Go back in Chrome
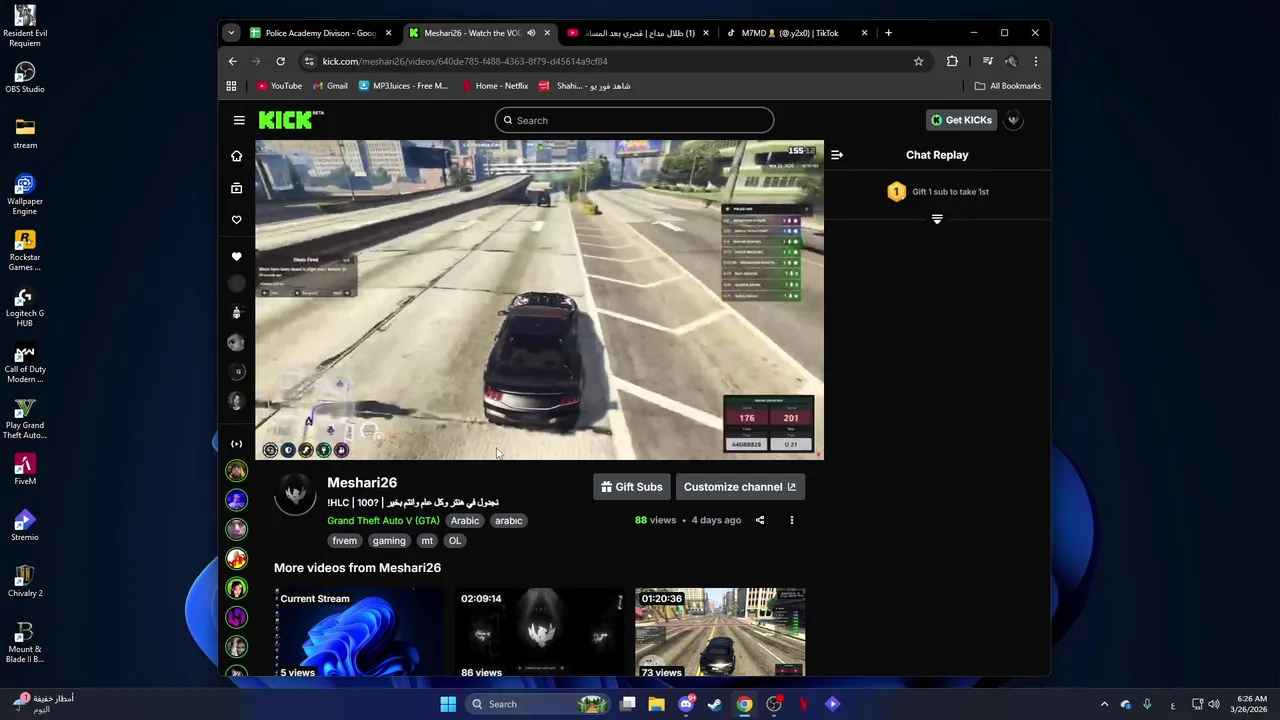1280x720 pixels. point(233,61)
